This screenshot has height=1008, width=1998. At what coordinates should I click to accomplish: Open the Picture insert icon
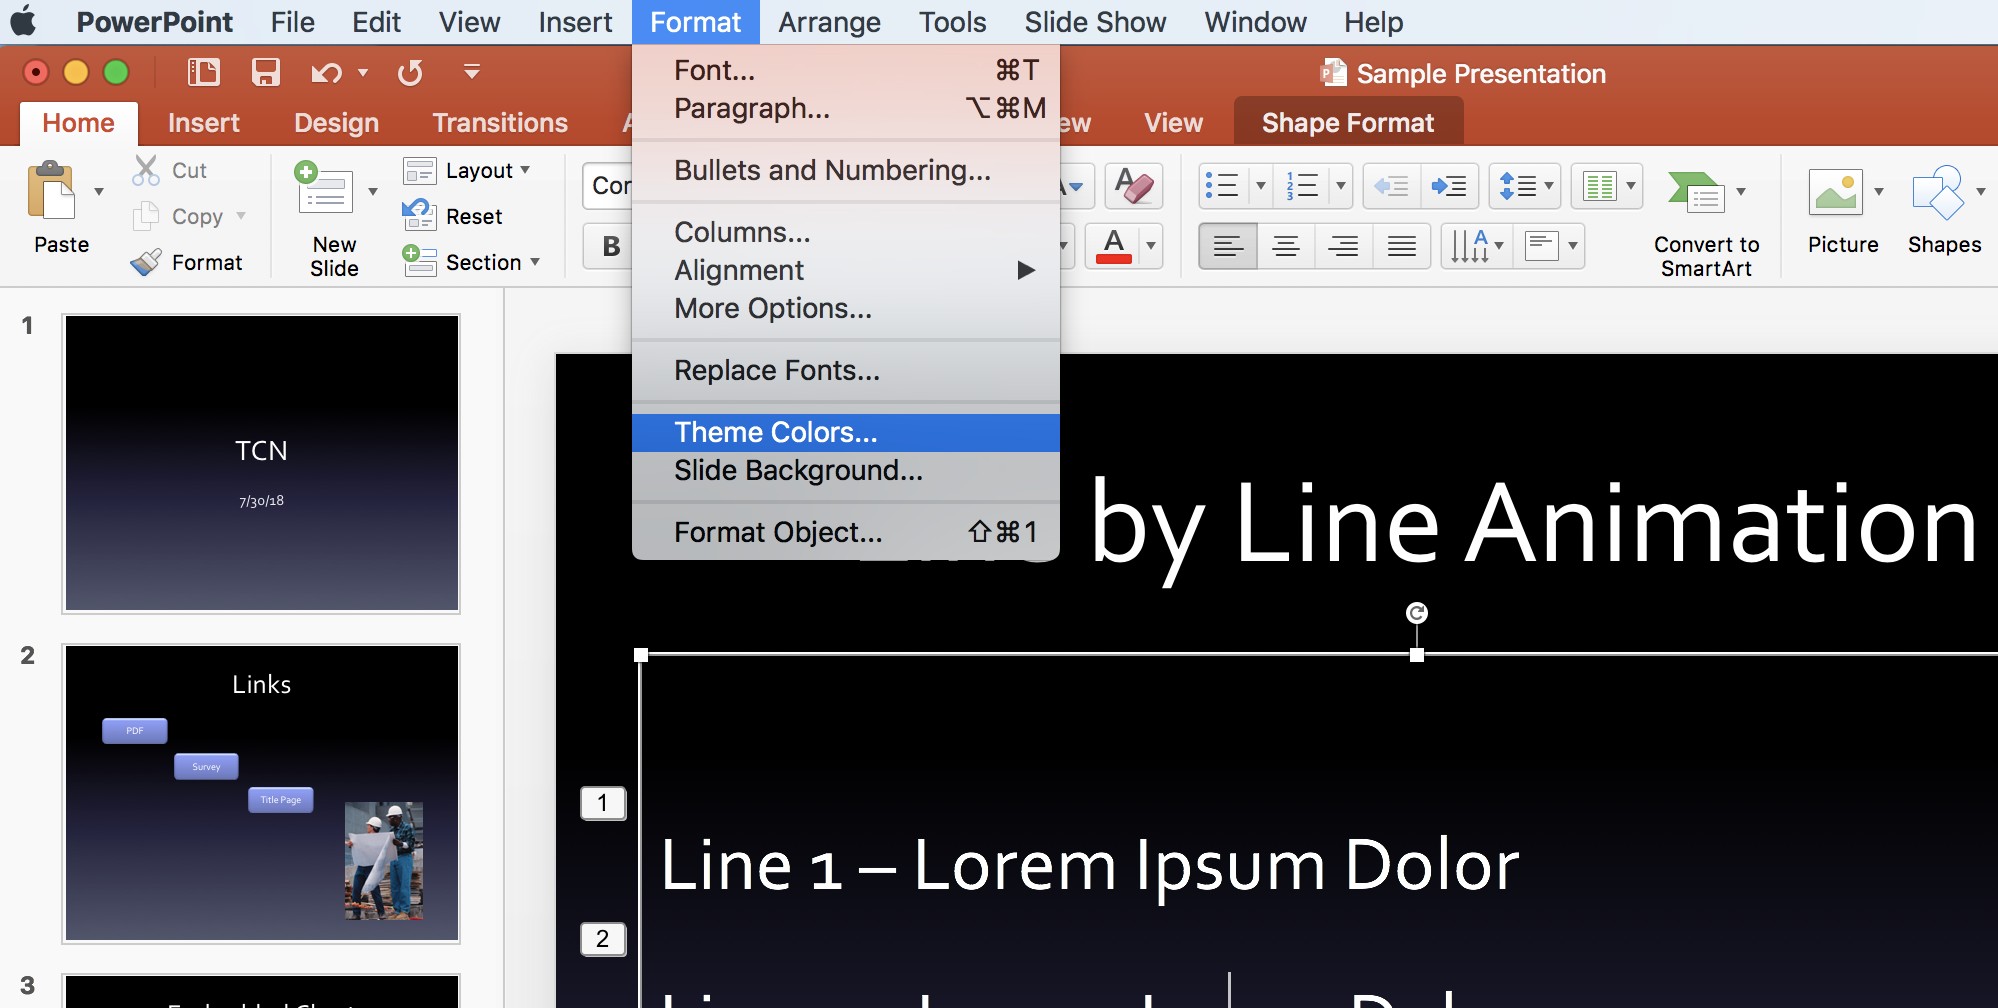(1836, 191)
